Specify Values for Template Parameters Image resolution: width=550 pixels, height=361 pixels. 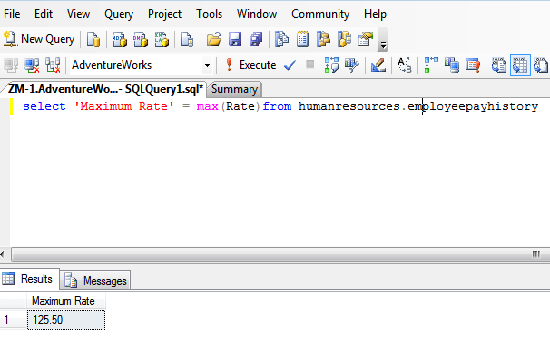click(x=404, y=65)
